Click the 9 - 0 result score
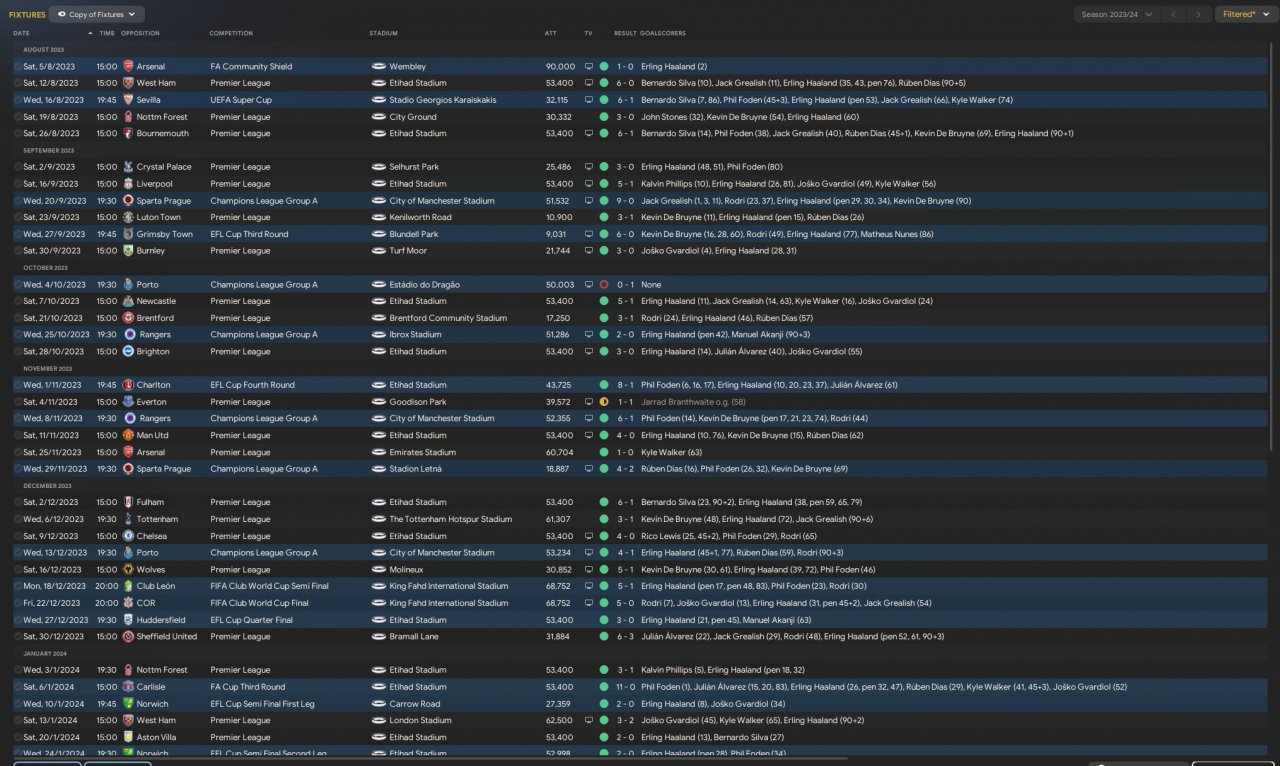 [625, 201]
